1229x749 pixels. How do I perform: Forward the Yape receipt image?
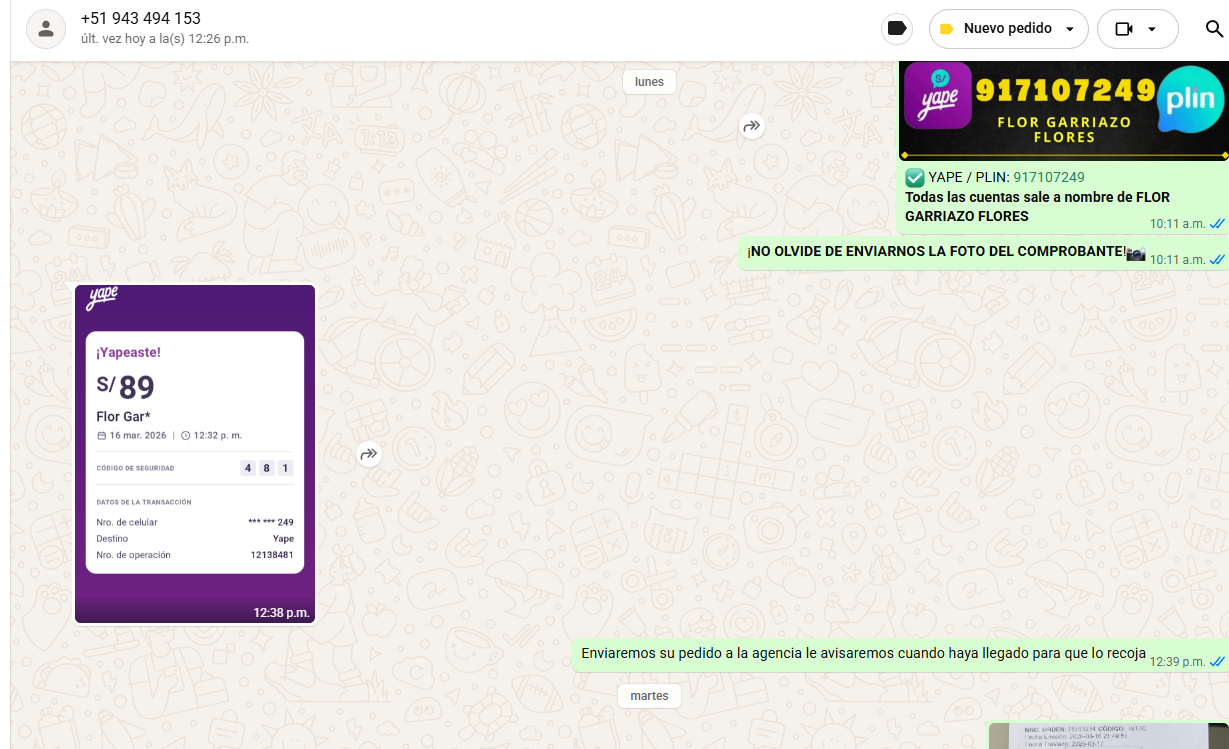[369, 455]
